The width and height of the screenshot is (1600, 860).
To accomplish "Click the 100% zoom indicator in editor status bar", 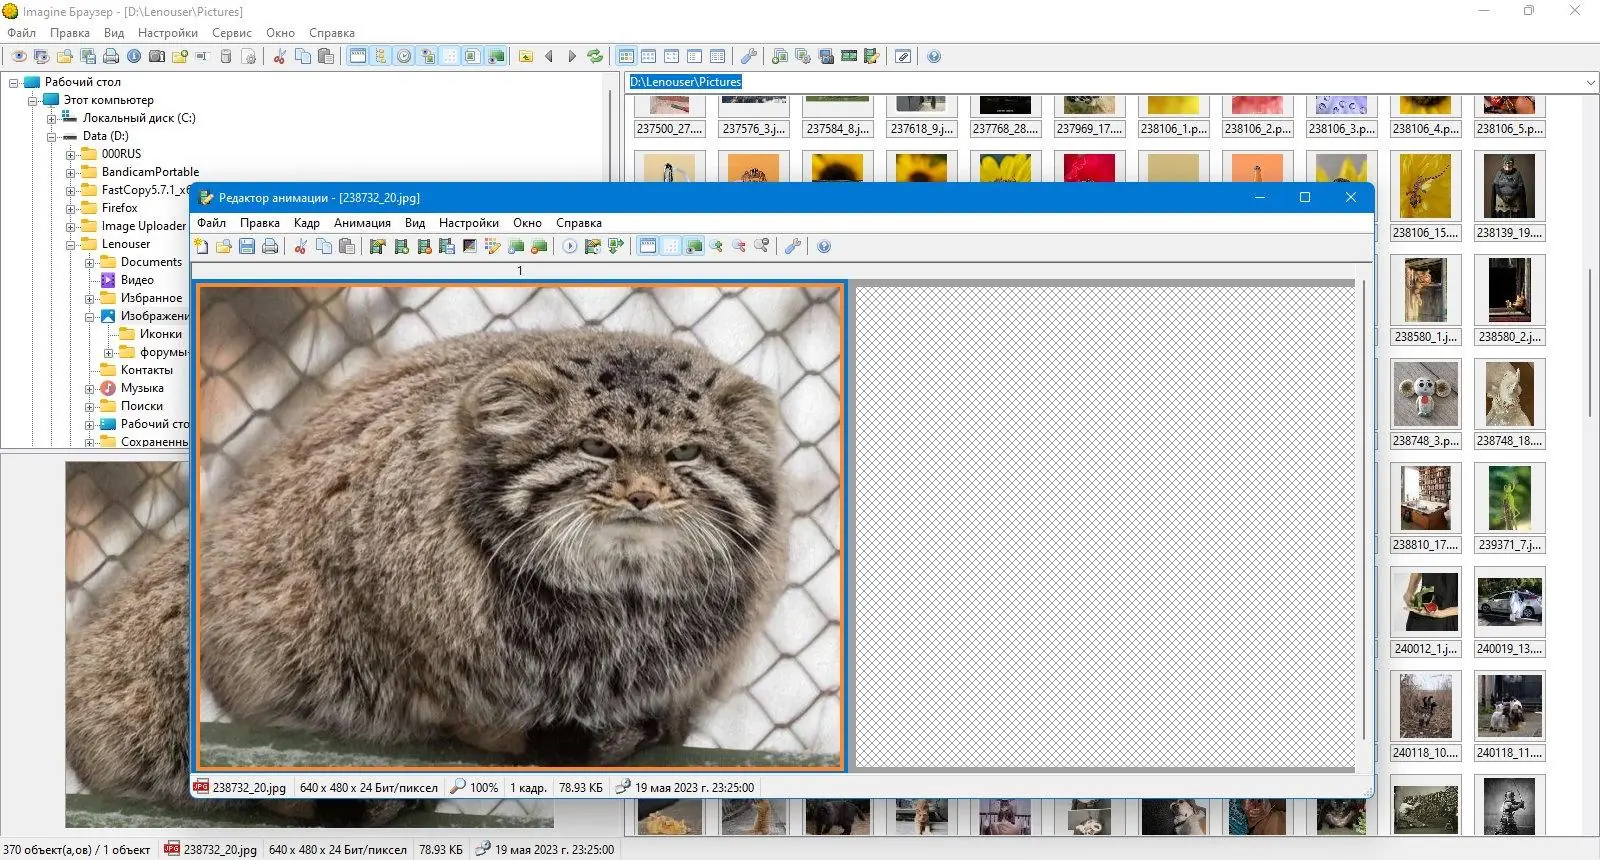I will pos(475,788).
